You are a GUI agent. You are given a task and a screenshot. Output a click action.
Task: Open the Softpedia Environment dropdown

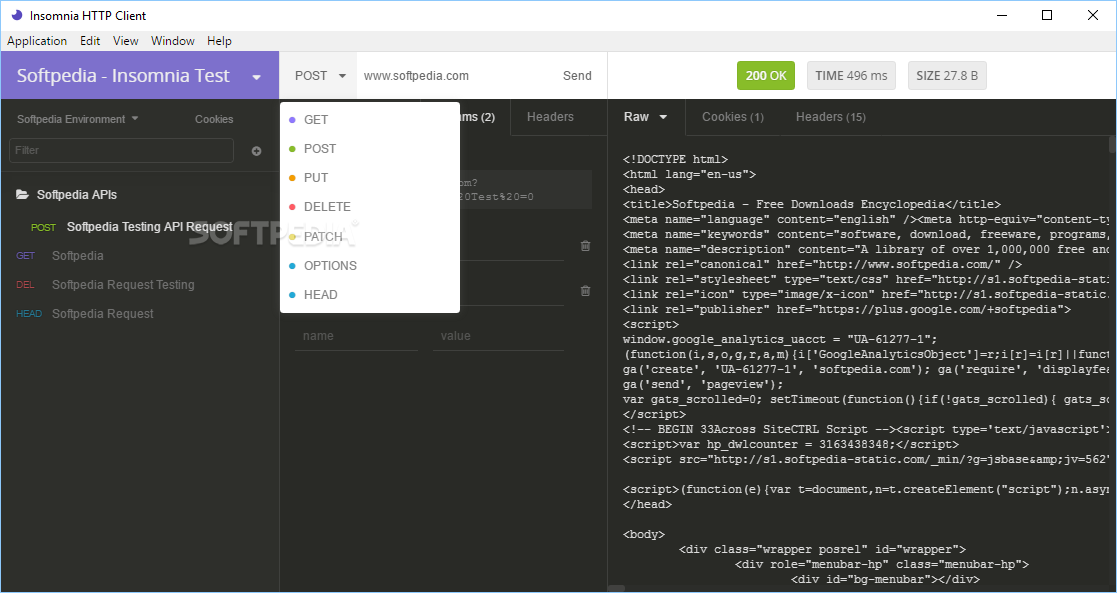pos(78,119)
